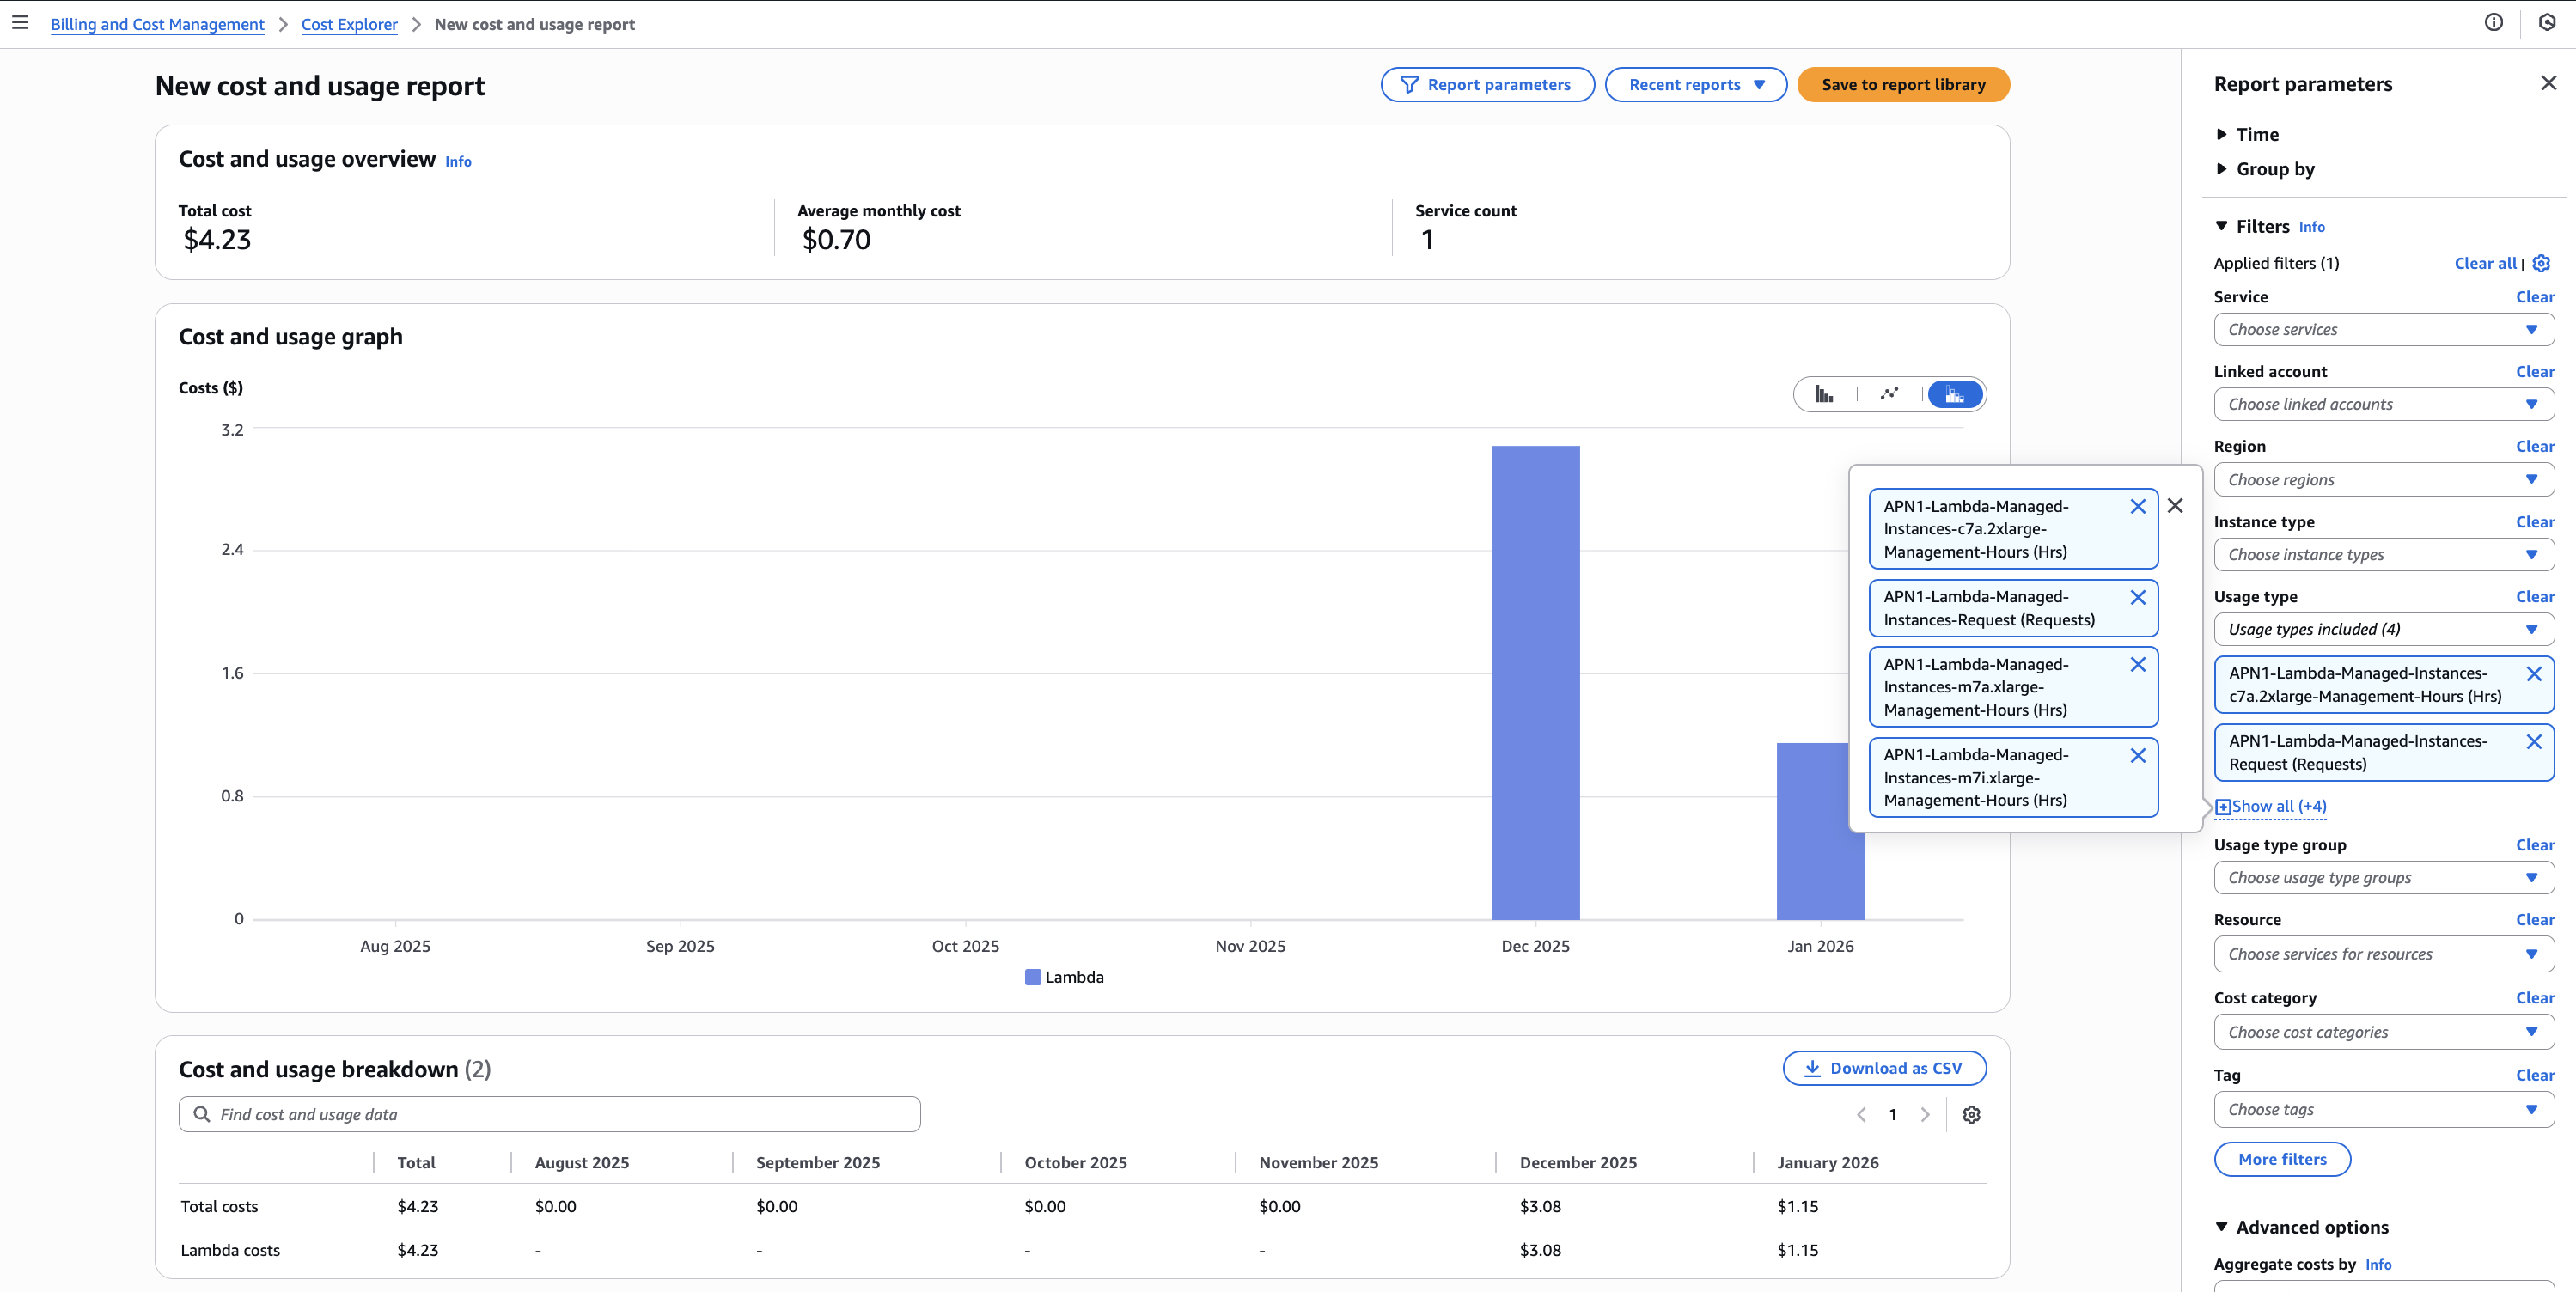Remove m7a.xlarge Management-Hours filter in popover
This screenshot has height=1292, width=2576.
pyautogui.click(x=2137, y=665)
